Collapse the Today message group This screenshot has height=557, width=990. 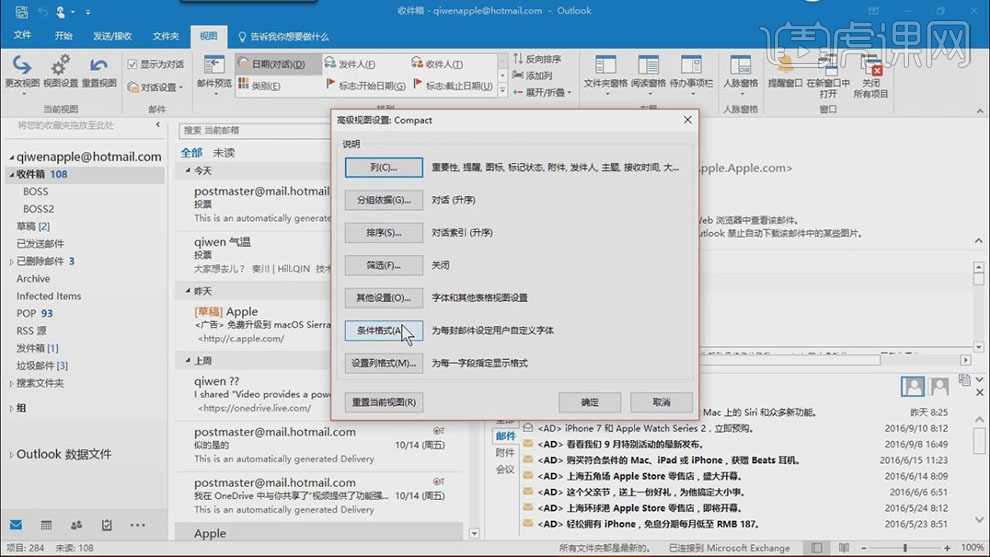(x=188, y=171)
